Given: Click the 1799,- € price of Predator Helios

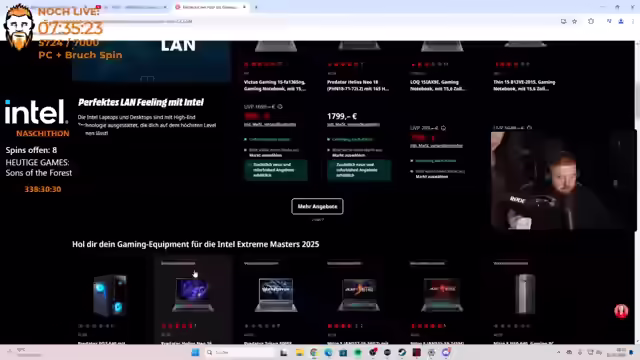Looking at the screenshot, I should coord(342,116).
